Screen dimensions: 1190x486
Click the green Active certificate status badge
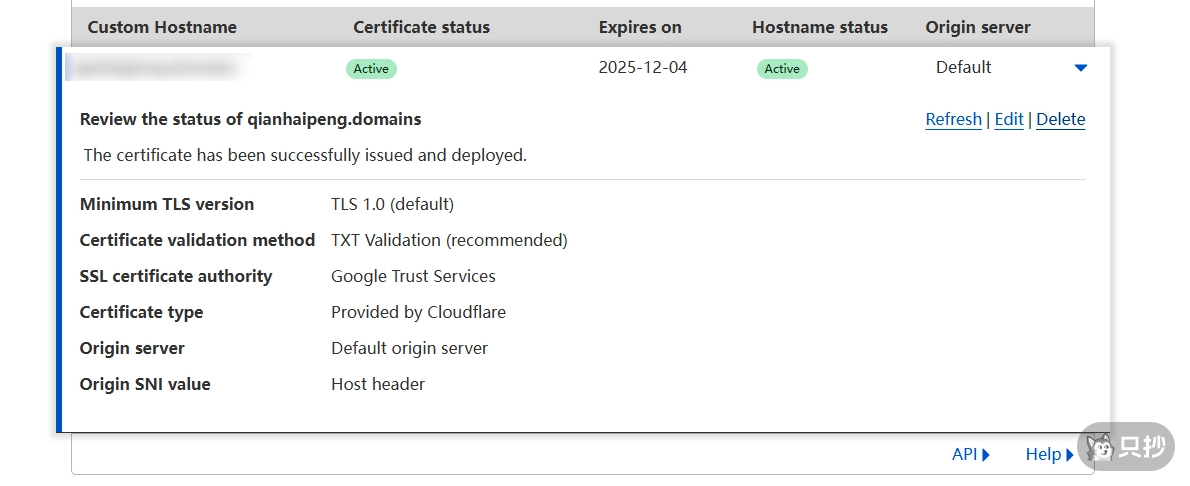pyautogui.click(x=371, y=69)
